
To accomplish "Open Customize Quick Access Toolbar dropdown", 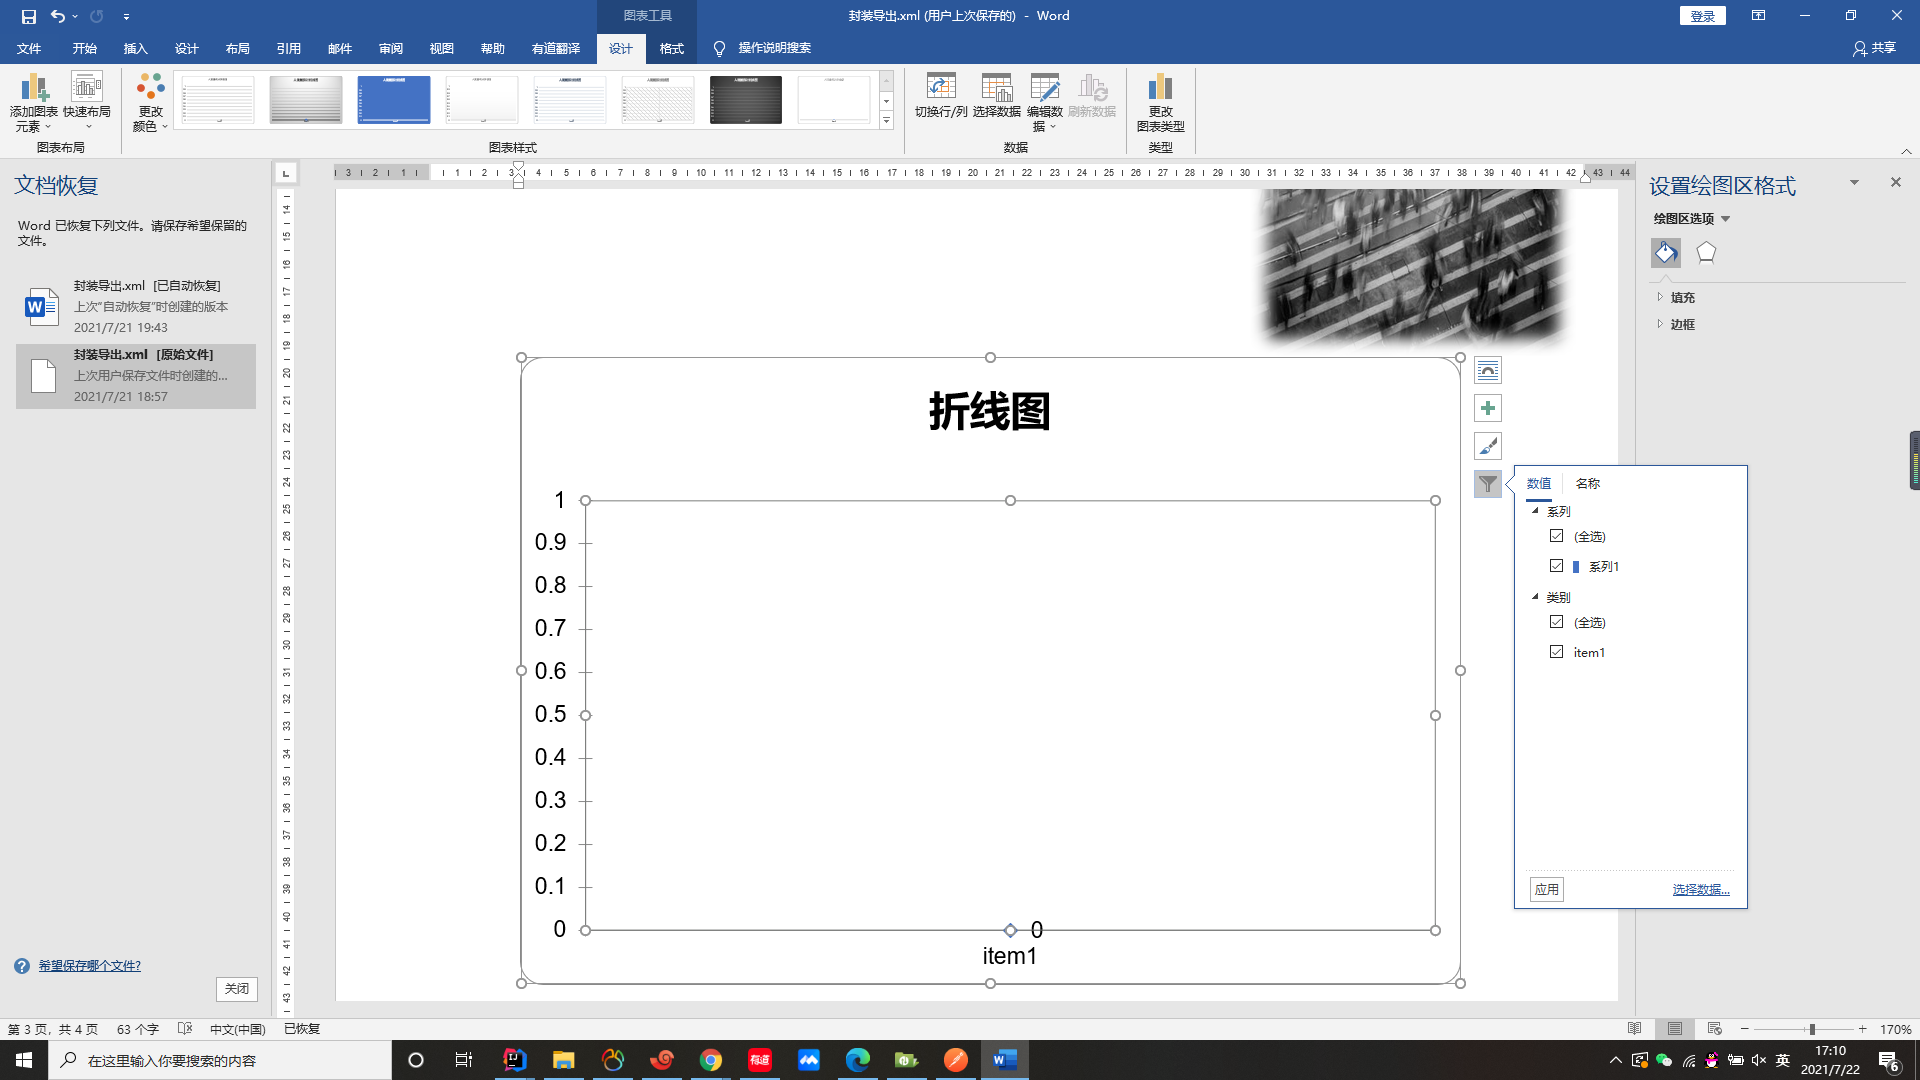I will [126, 16].
